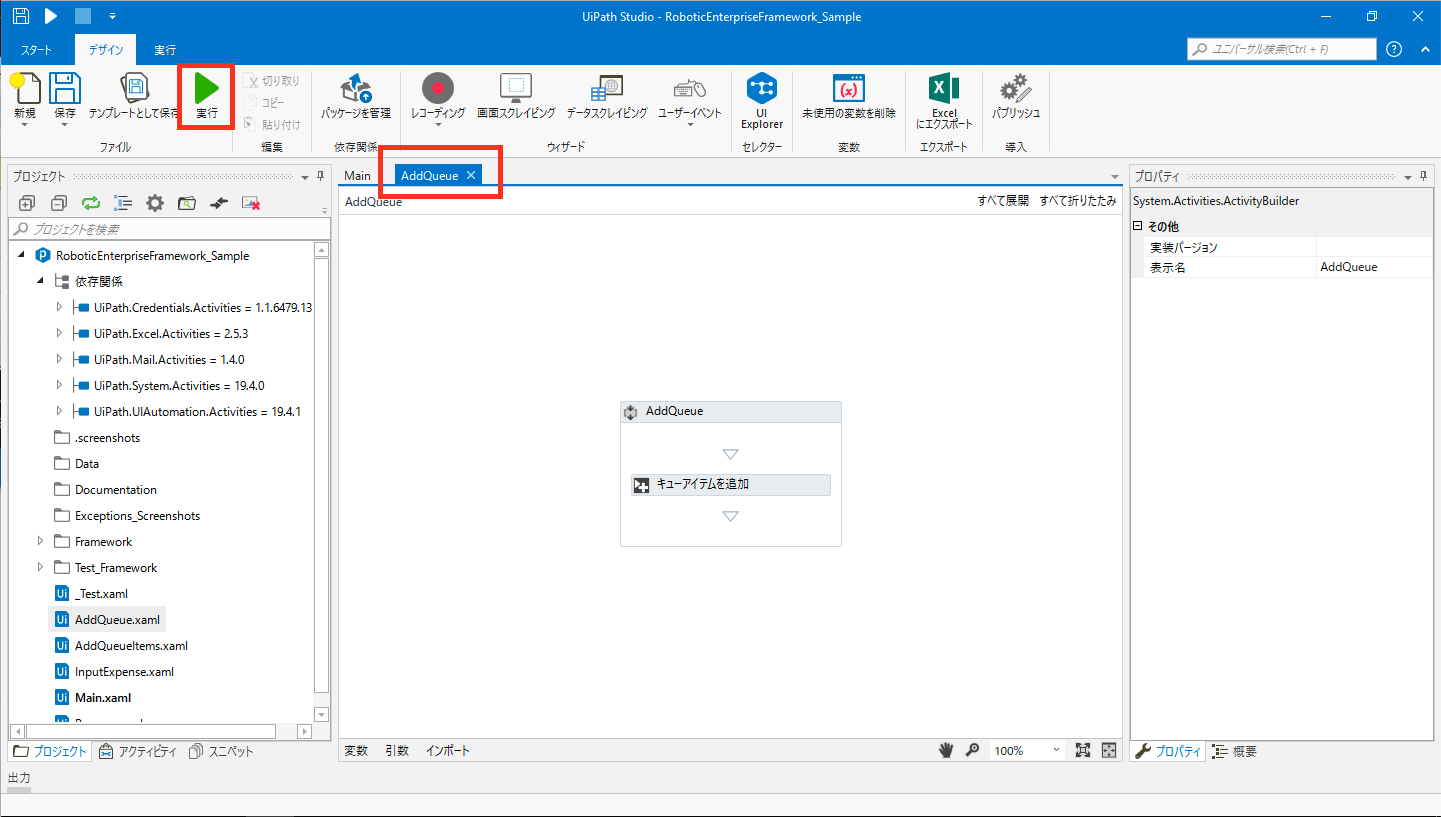The image size is (1441, 817).
Task: Click the 保存 save icon in ribbon
Action: coord(65,88)
